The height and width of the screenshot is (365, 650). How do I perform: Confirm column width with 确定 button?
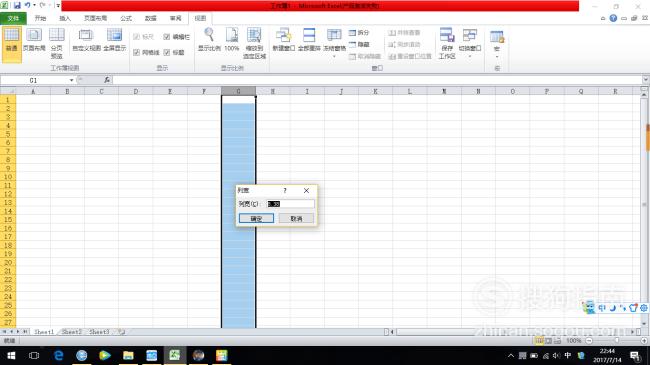click(256, 218)
